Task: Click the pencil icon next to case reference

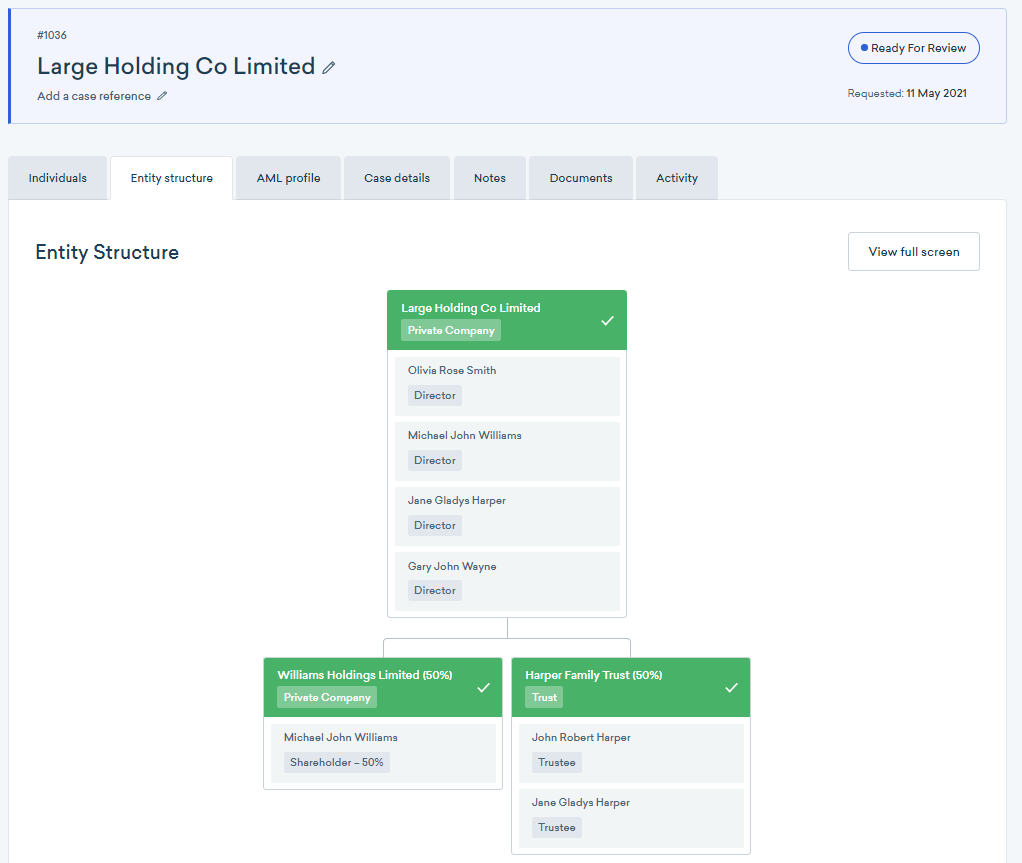Action: (163, 96)
